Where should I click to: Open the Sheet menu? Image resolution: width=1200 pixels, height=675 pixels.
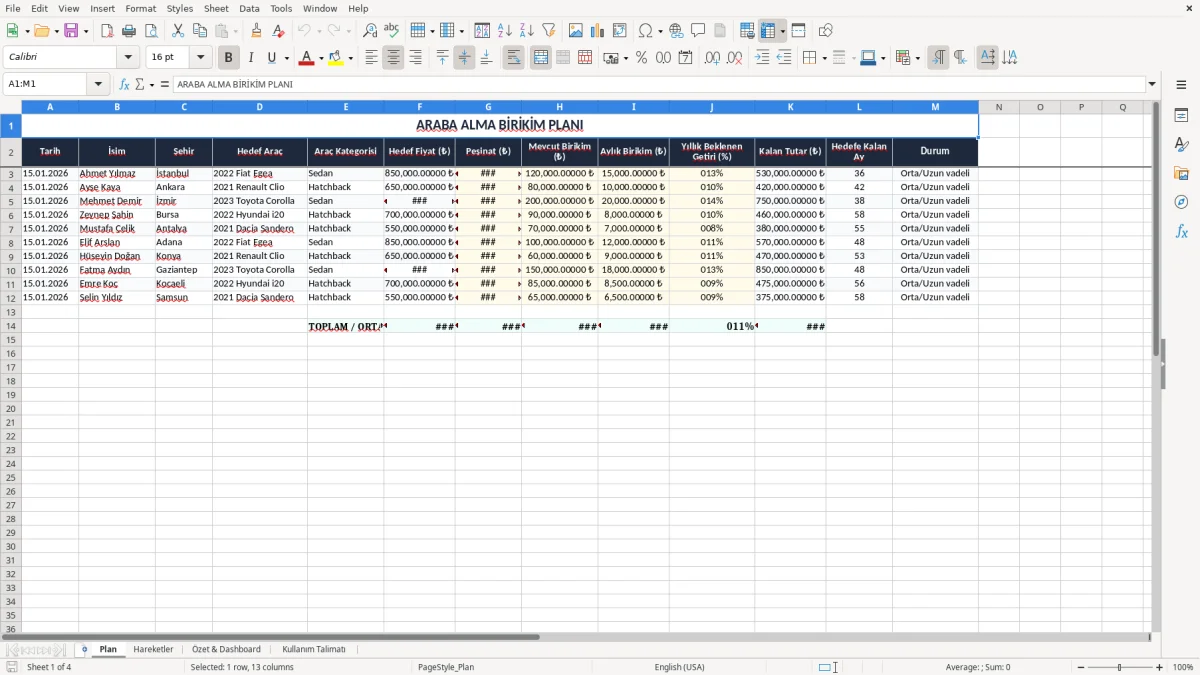click(216, 8)
